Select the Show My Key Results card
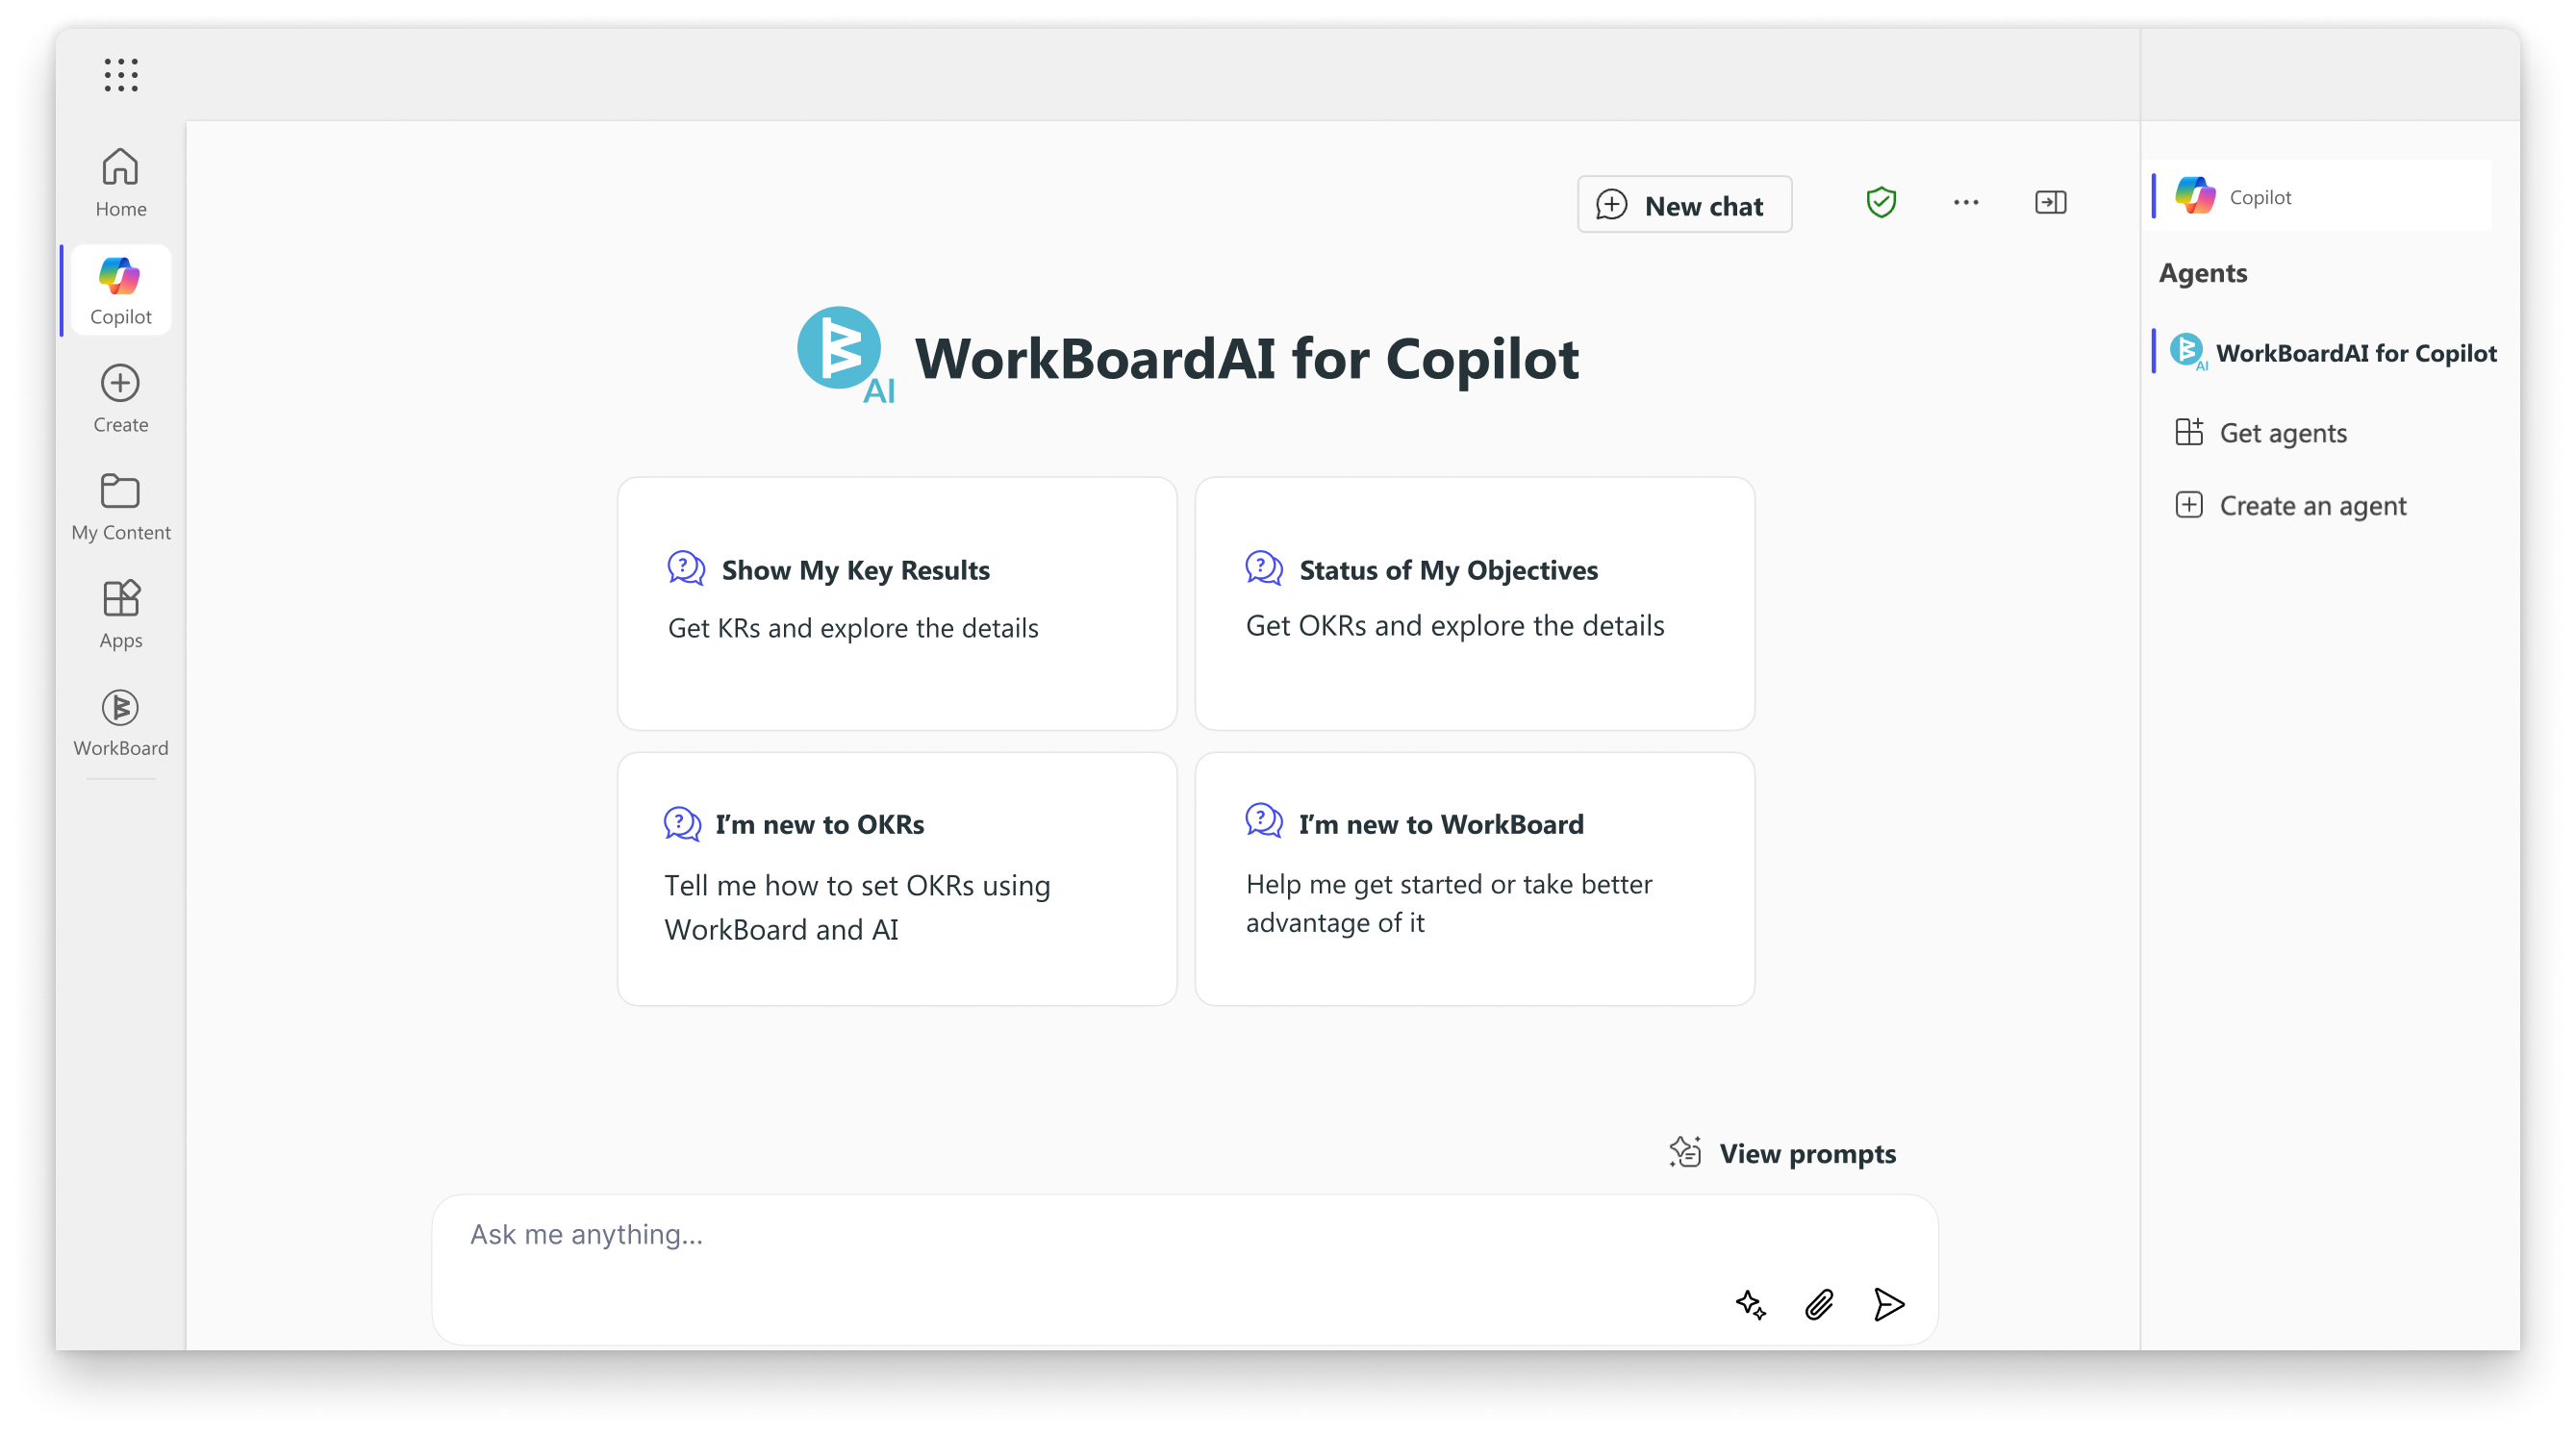 [896, 603]
